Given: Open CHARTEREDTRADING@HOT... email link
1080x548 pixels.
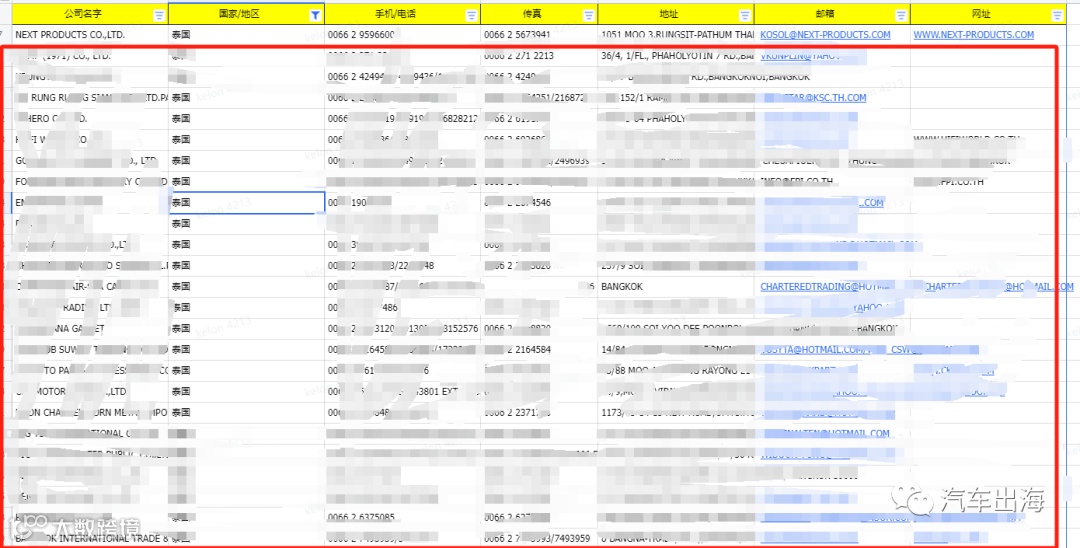Looking at the screenshot, I should [825, 286].
